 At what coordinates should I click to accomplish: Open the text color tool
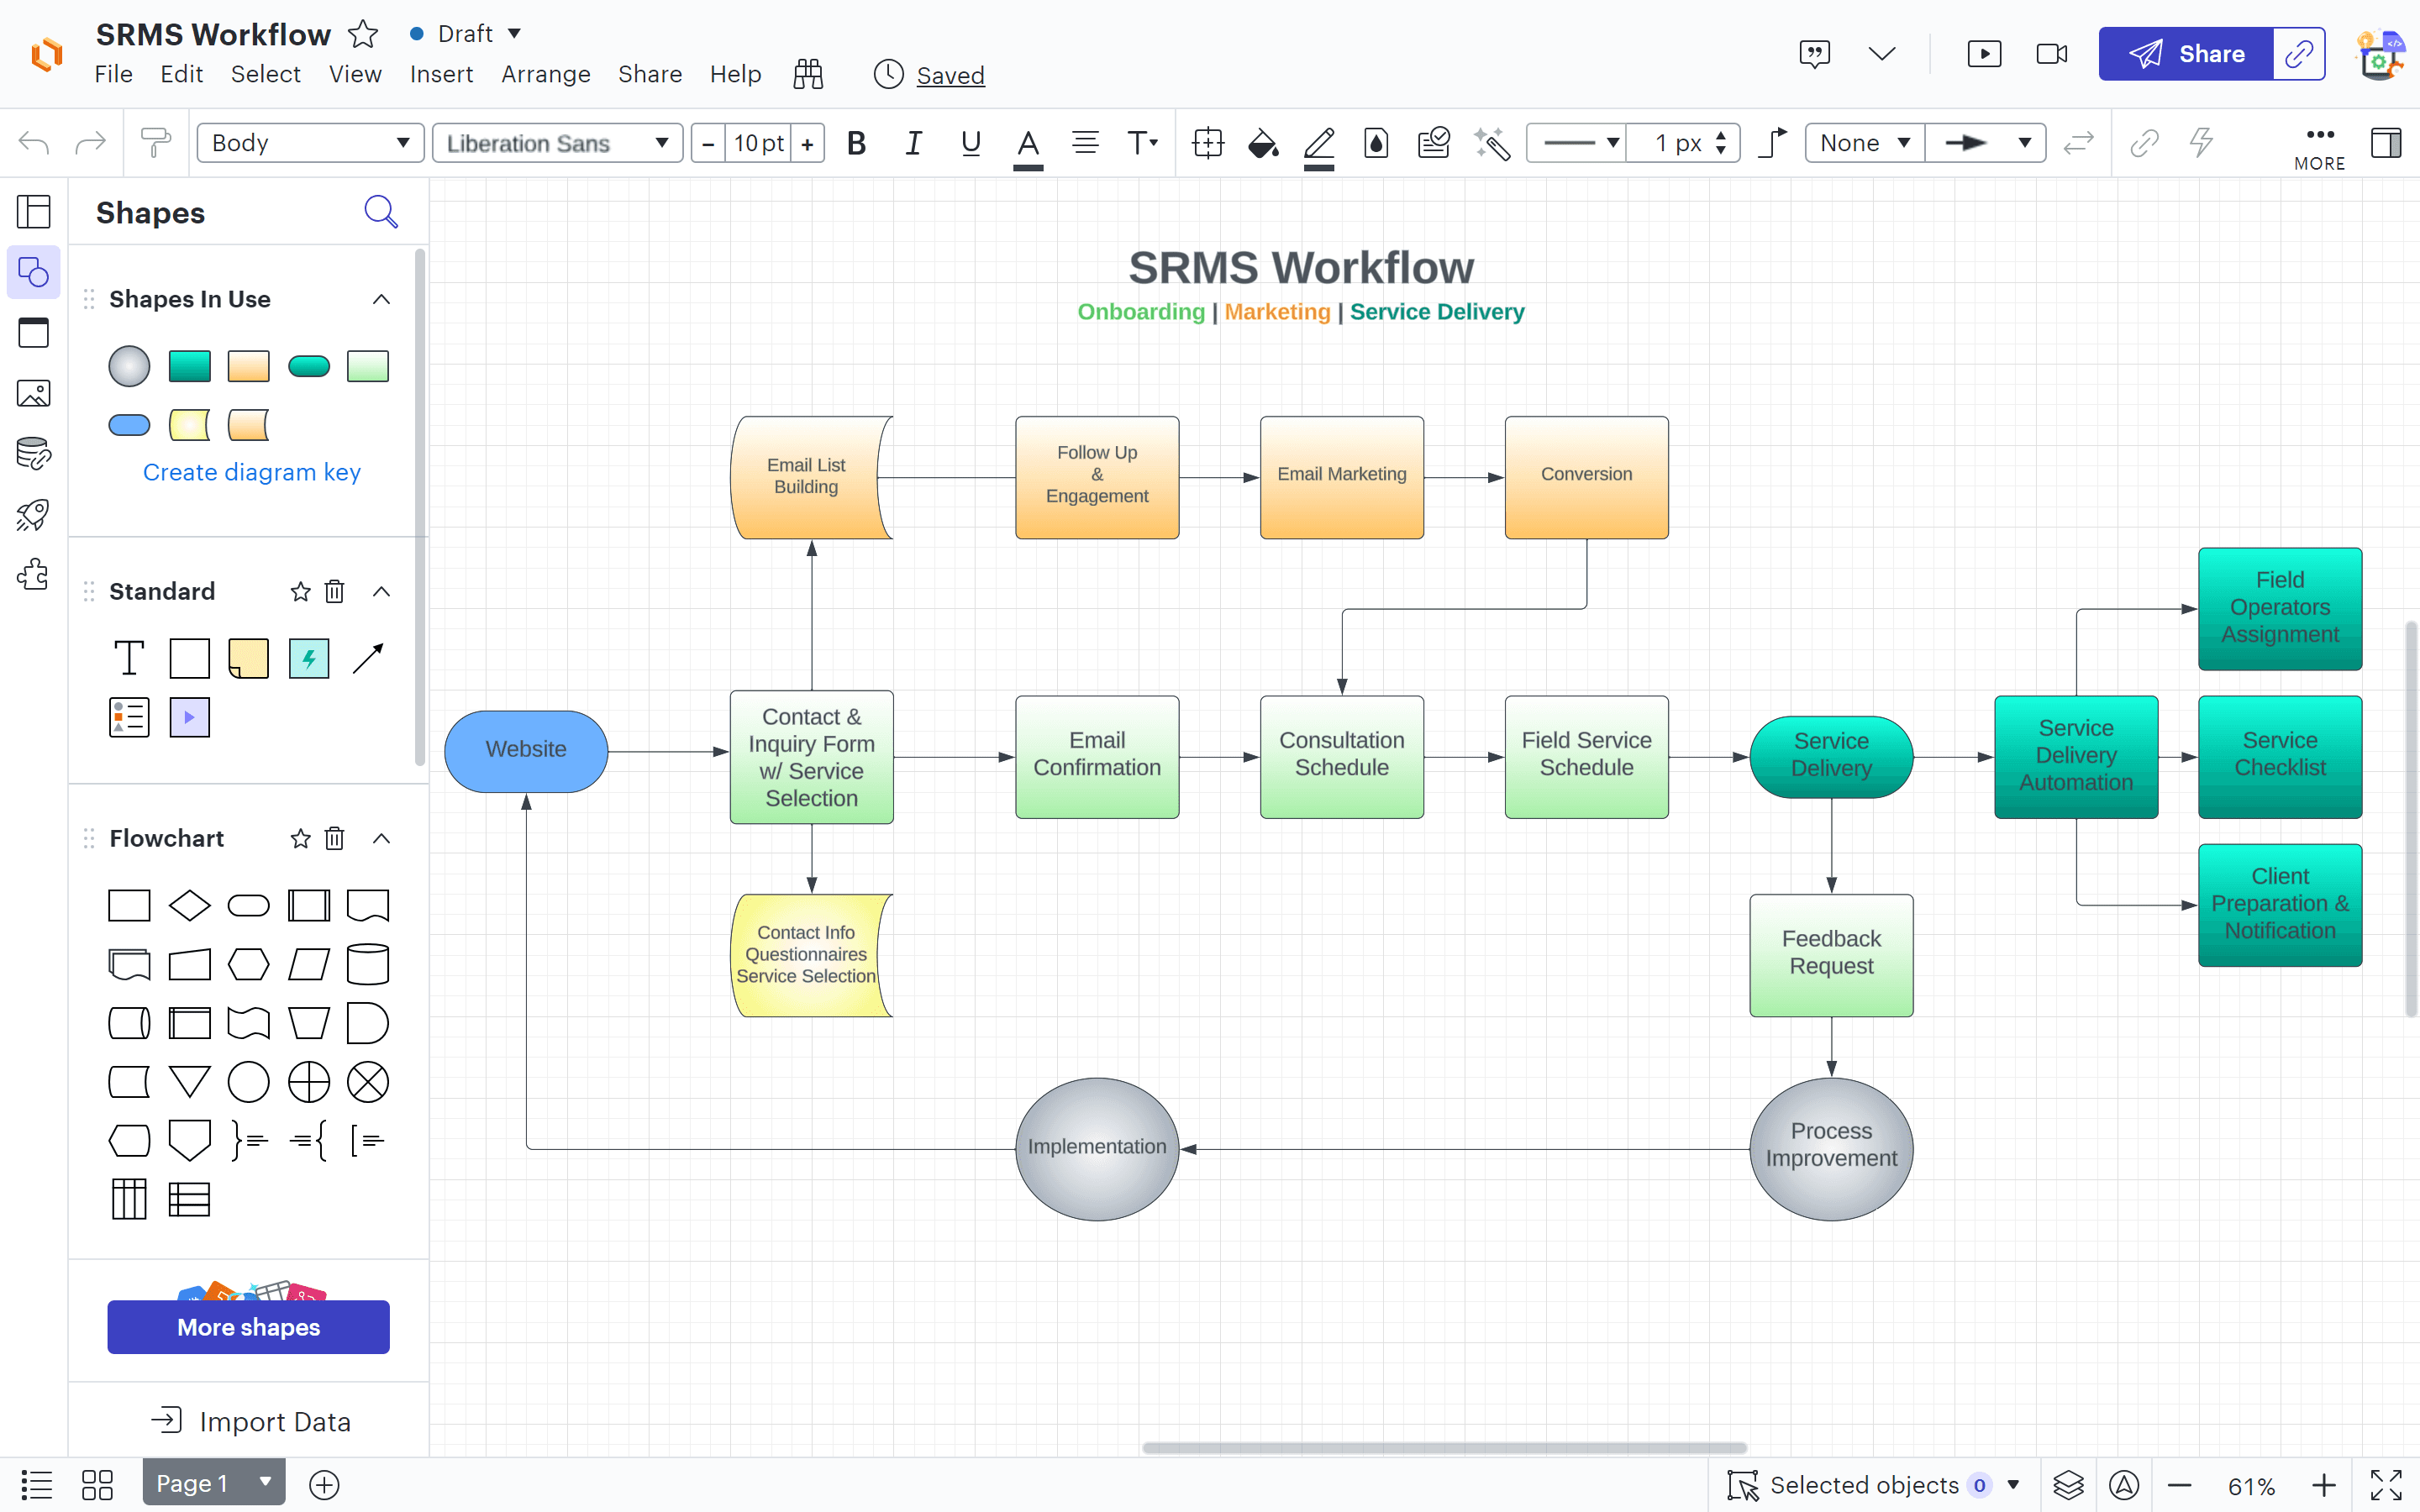tap(1027, 146)
